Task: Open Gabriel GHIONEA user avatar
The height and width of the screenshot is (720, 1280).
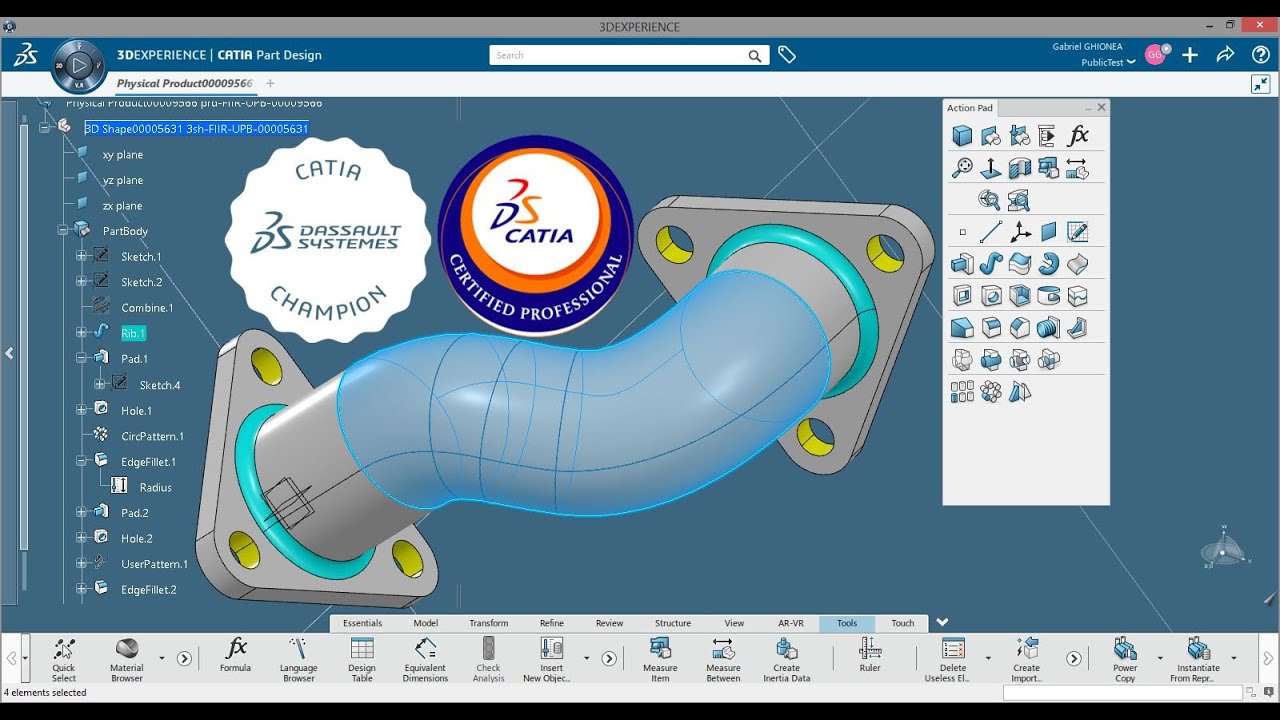Action: coord(1155,55)
